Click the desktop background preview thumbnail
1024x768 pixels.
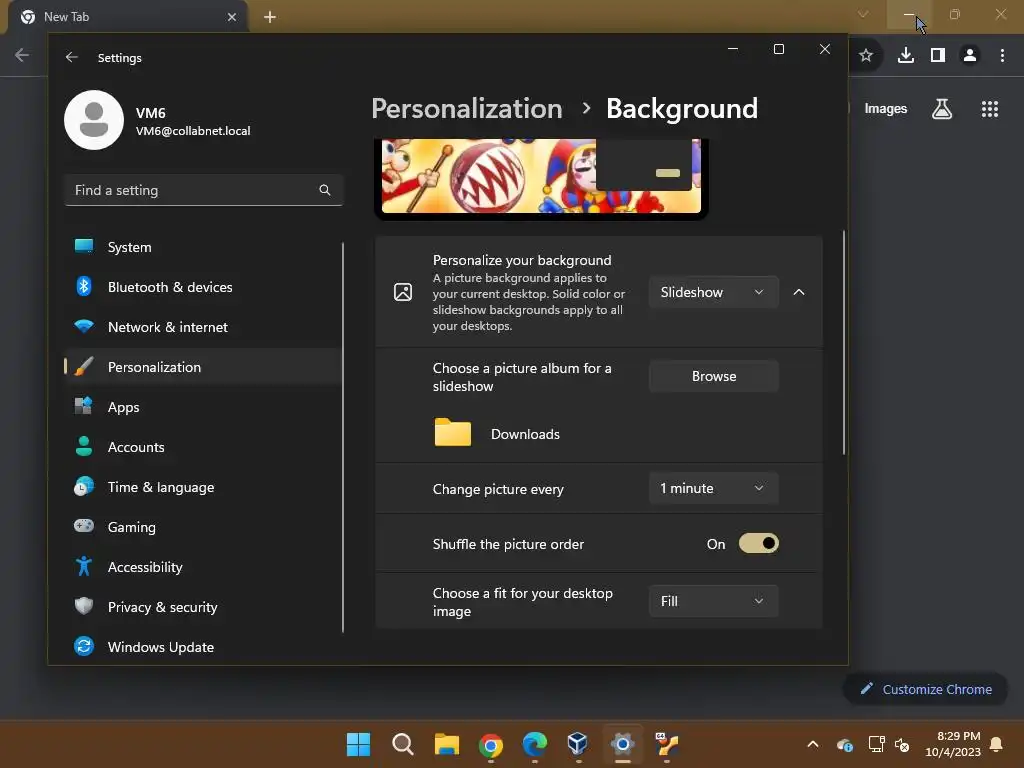(541, 178)
